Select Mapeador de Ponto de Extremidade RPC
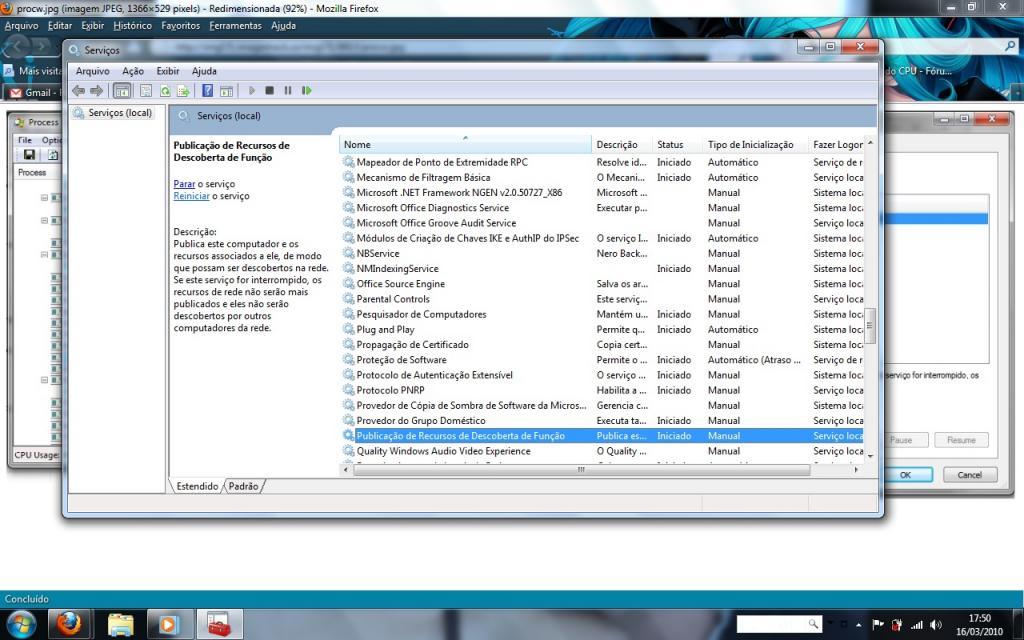The image size is (1024, 640). click(x=601, y=163)
